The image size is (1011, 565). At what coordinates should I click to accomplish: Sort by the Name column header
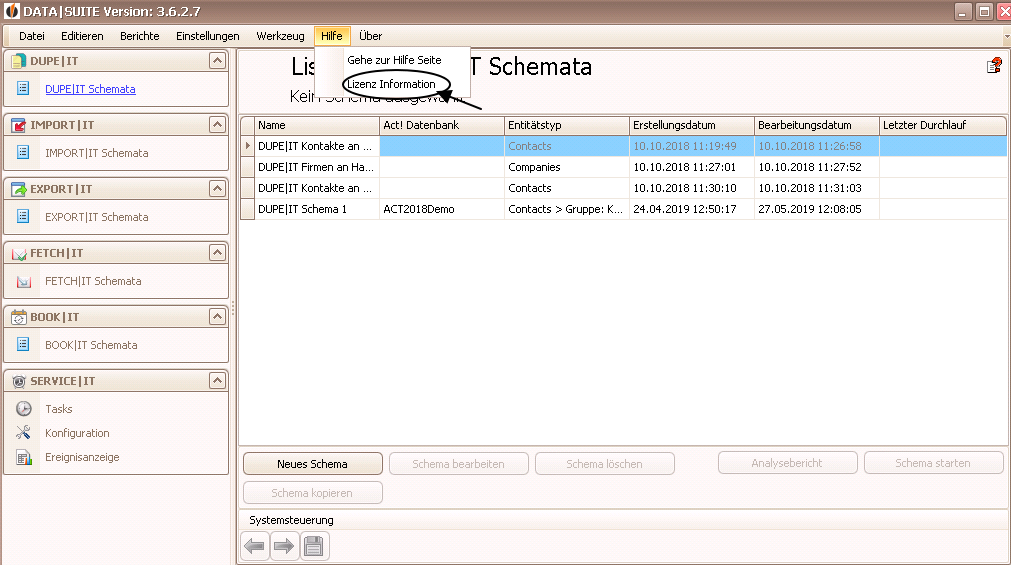pos(317,125)
